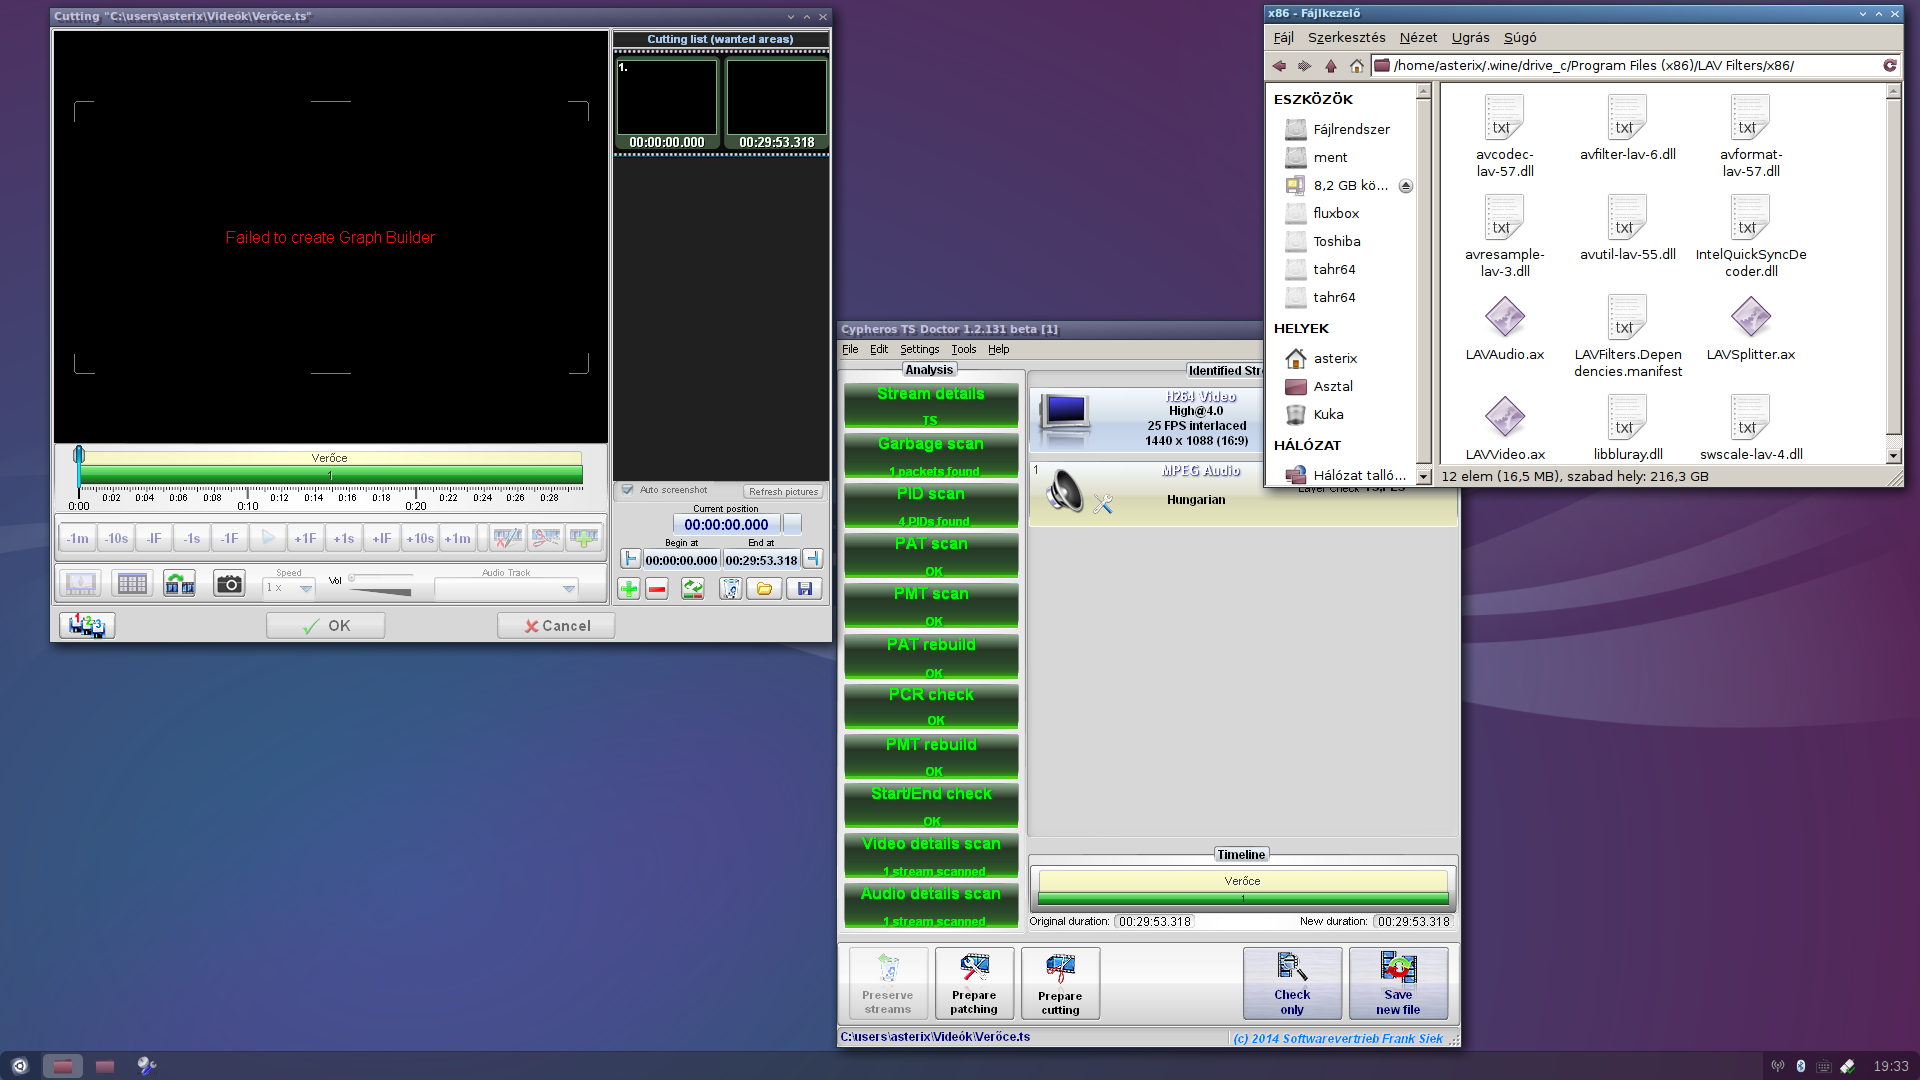Save cut list with floppy disk icon
Screen dimensions: 1920x1080
(805, 589)
